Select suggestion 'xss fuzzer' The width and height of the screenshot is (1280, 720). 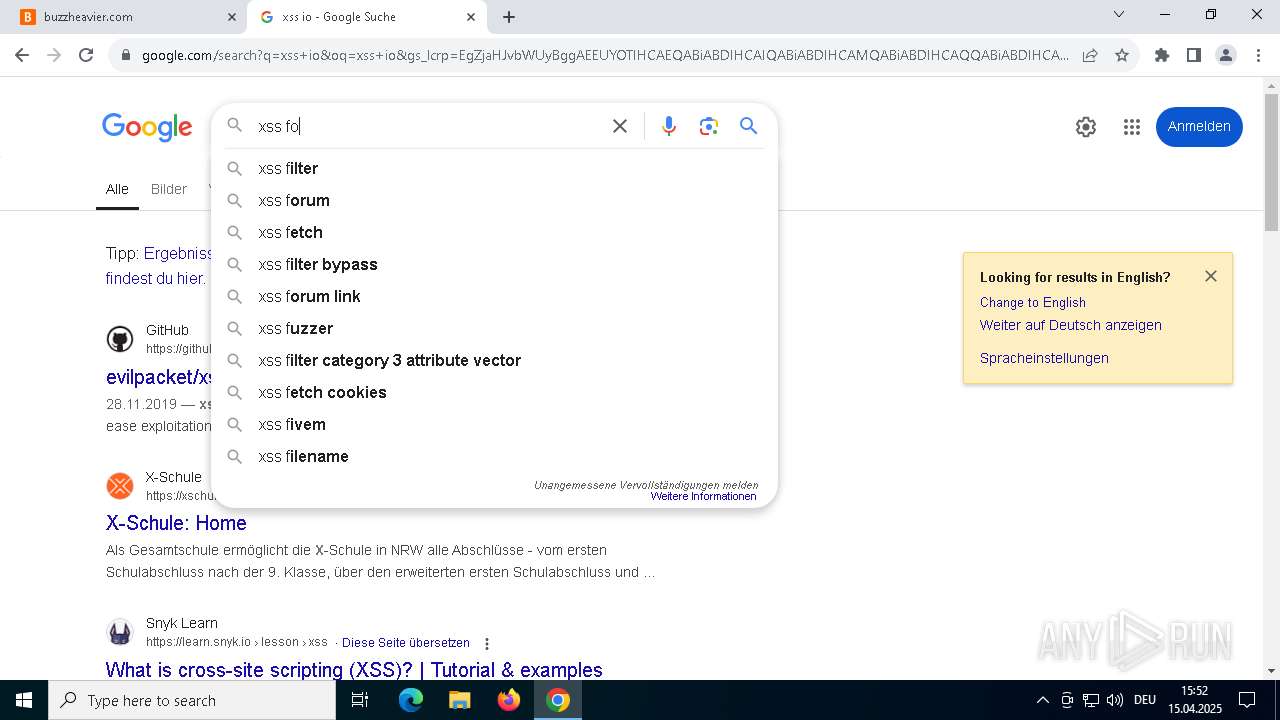(x=495, y=328)
